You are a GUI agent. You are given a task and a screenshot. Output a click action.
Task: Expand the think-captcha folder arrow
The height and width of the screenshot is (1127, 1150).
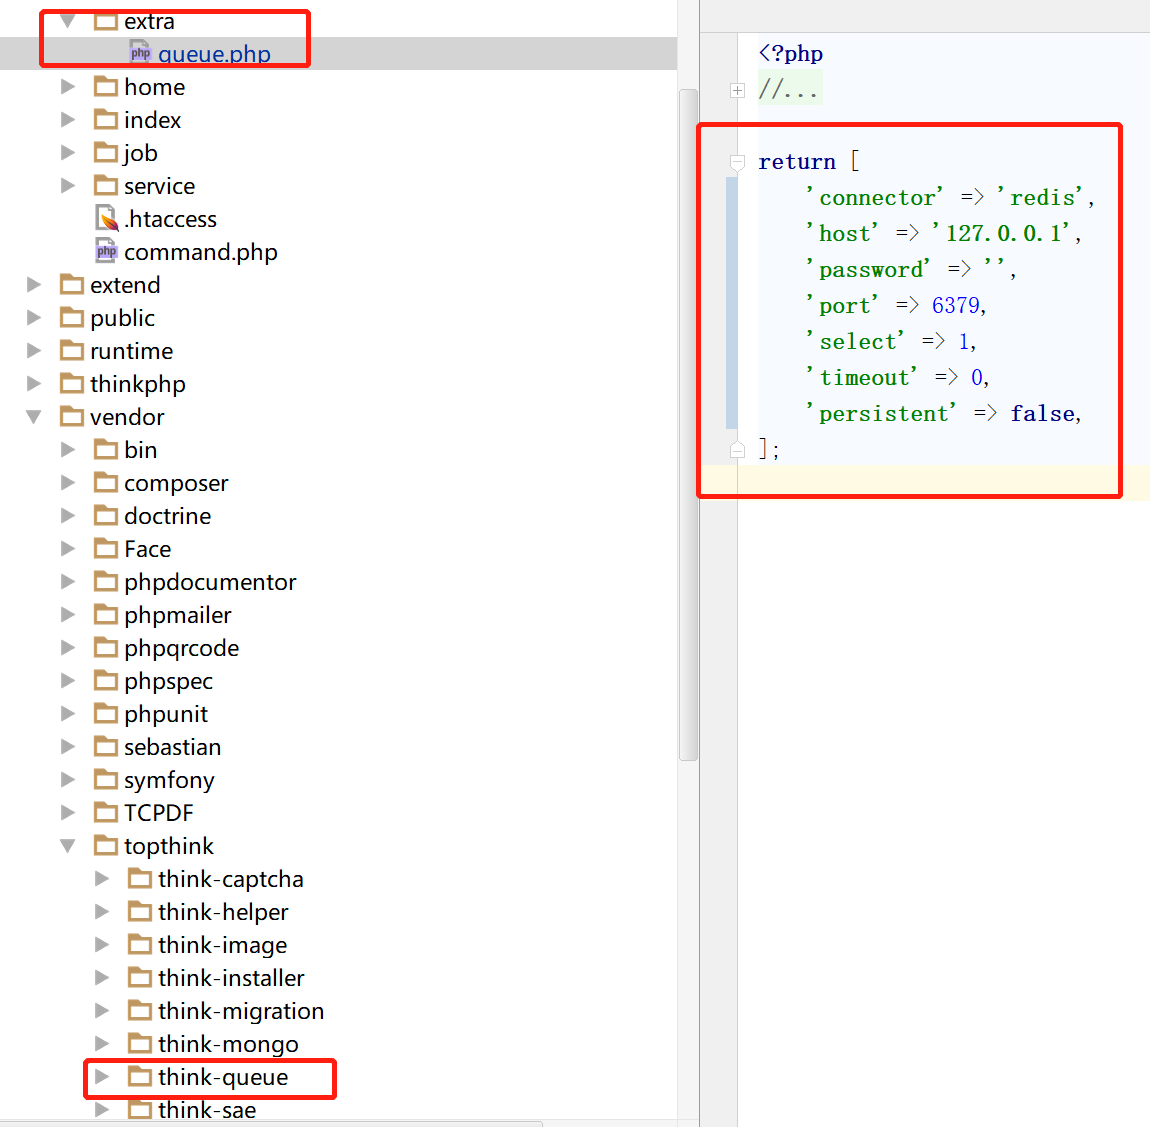click(x=102, y=878)
